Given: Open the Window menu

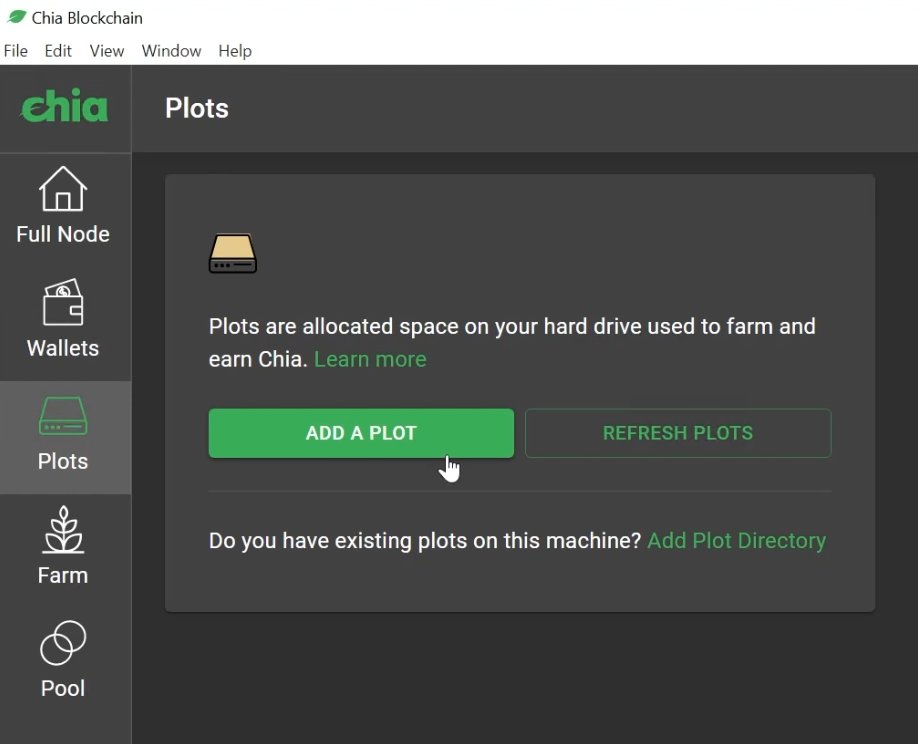Looking at the screenshot, I should tap(171, 51).
